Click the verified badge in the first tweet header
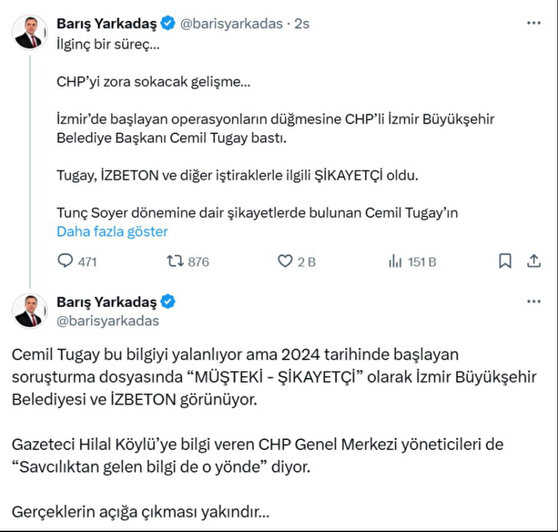The width and height of the screenshot is (558, 532). pyautogui.click(x=168, y=23)
